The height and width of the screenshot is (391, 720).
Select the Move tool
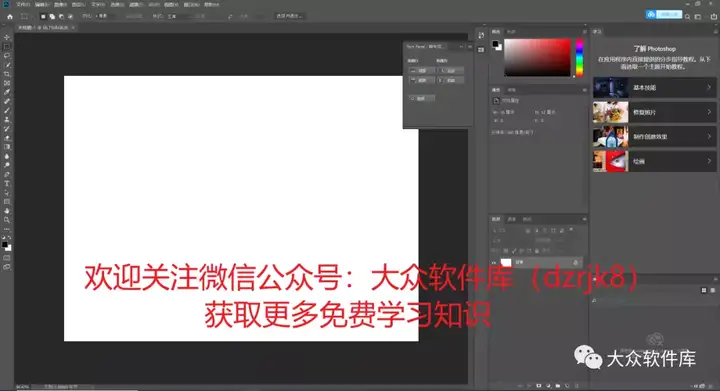(6, 37)
